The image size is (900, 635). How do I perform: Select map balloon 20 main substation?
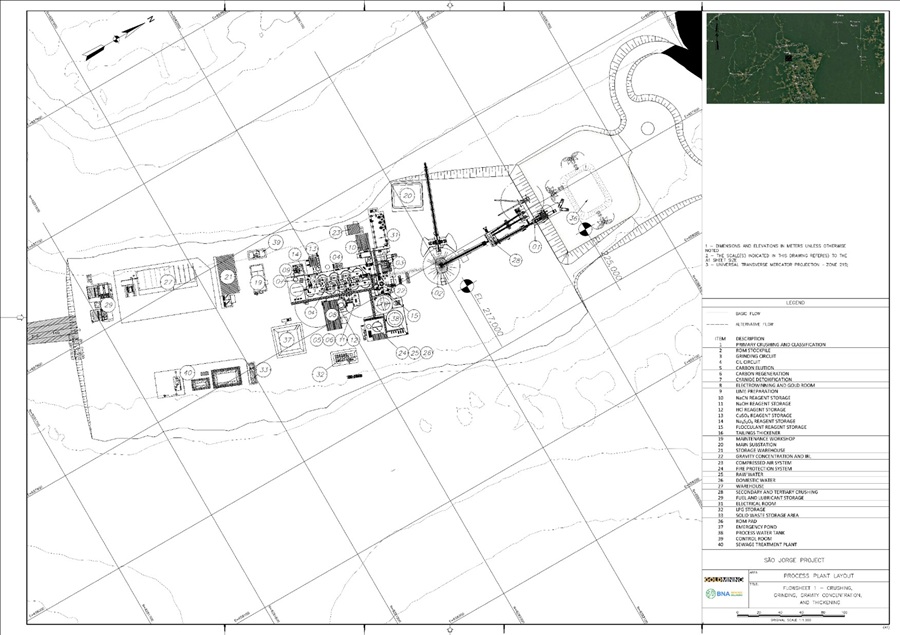coord(407,195)
